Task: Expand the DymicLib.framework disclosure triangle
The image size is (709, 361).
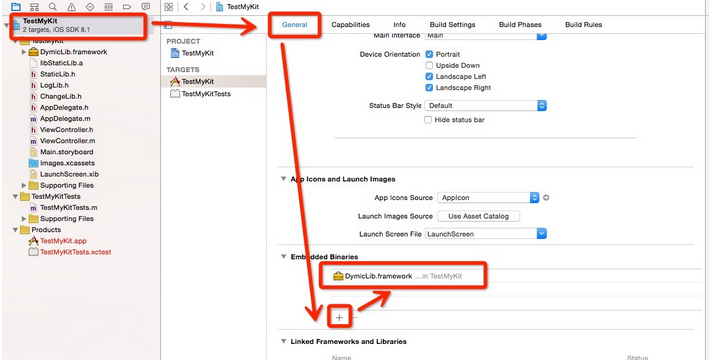Action: (x=24, y=52)
